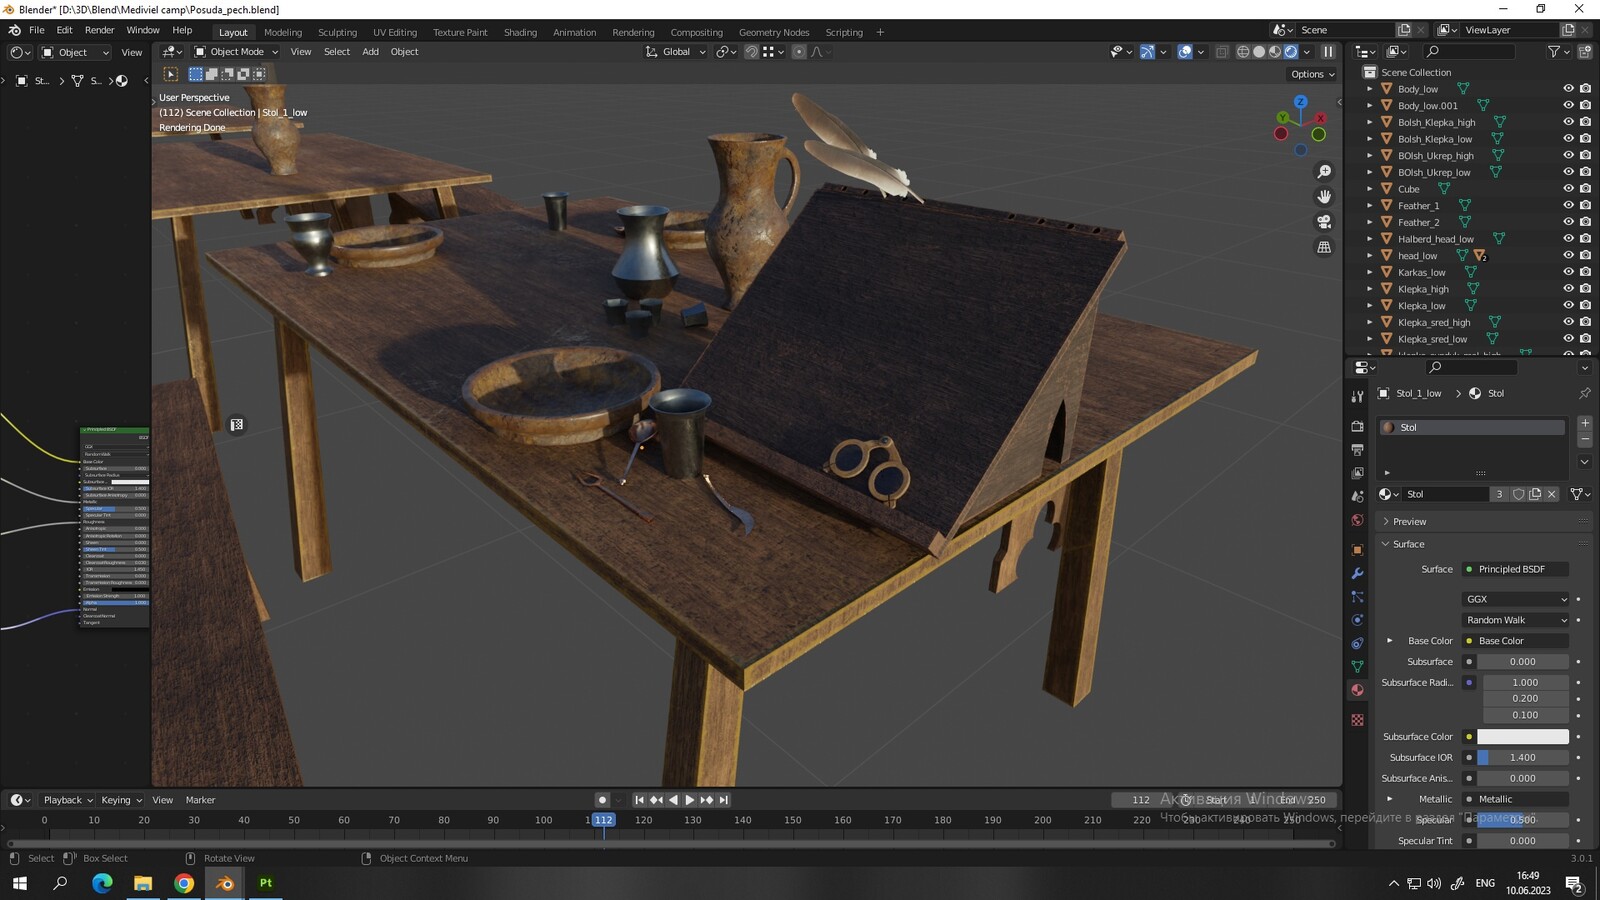Toggle Show Overlays in the viewport header
Screen dimensions: 1600x900
point(1185,52)
